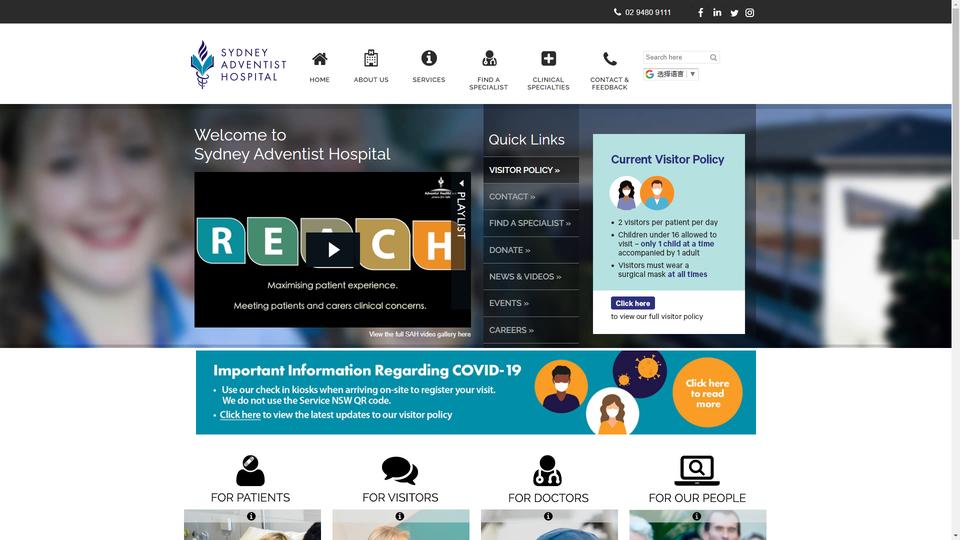The image size is (960, 540).
Task: Click the For Patients photo thumbnail
Action: point(252,525)
